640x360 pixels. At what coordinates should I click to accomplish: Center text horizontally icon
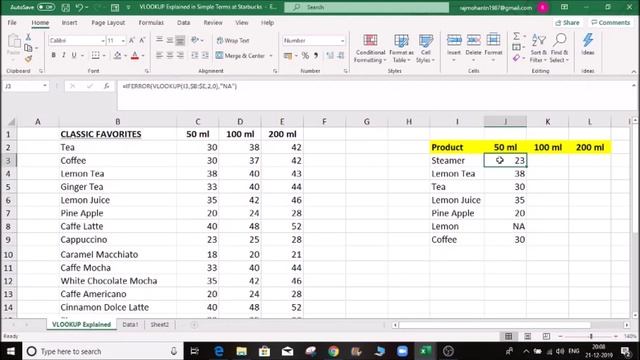pos(169,55)
